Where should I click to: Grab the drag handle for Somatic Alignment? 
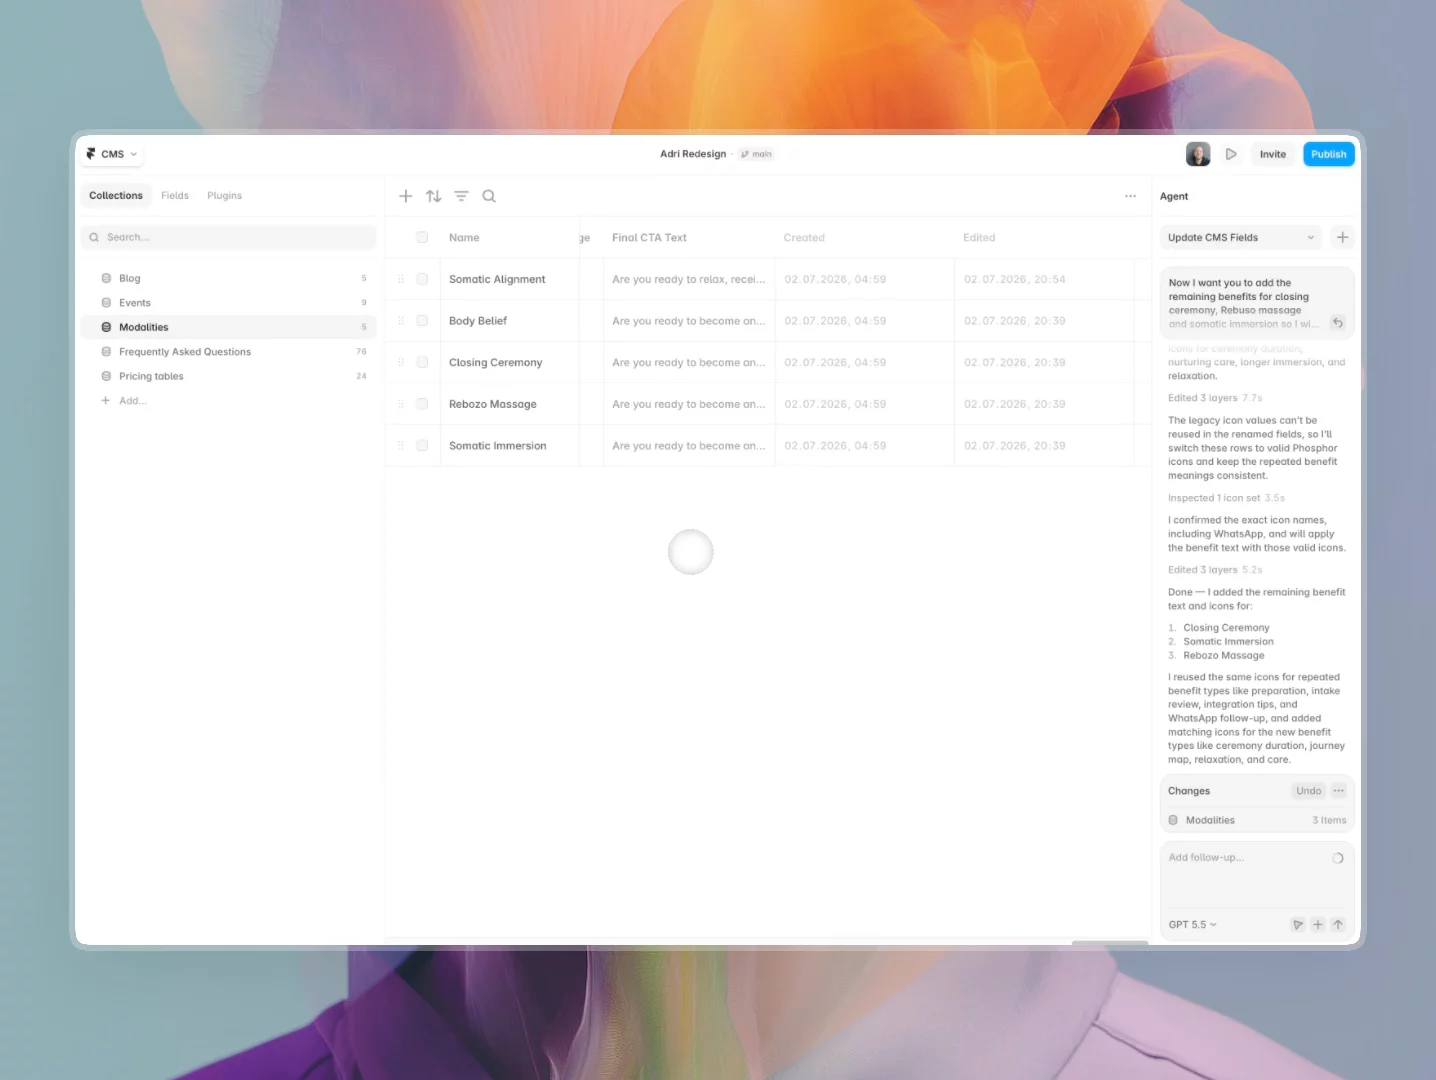[x=401, y=279]
